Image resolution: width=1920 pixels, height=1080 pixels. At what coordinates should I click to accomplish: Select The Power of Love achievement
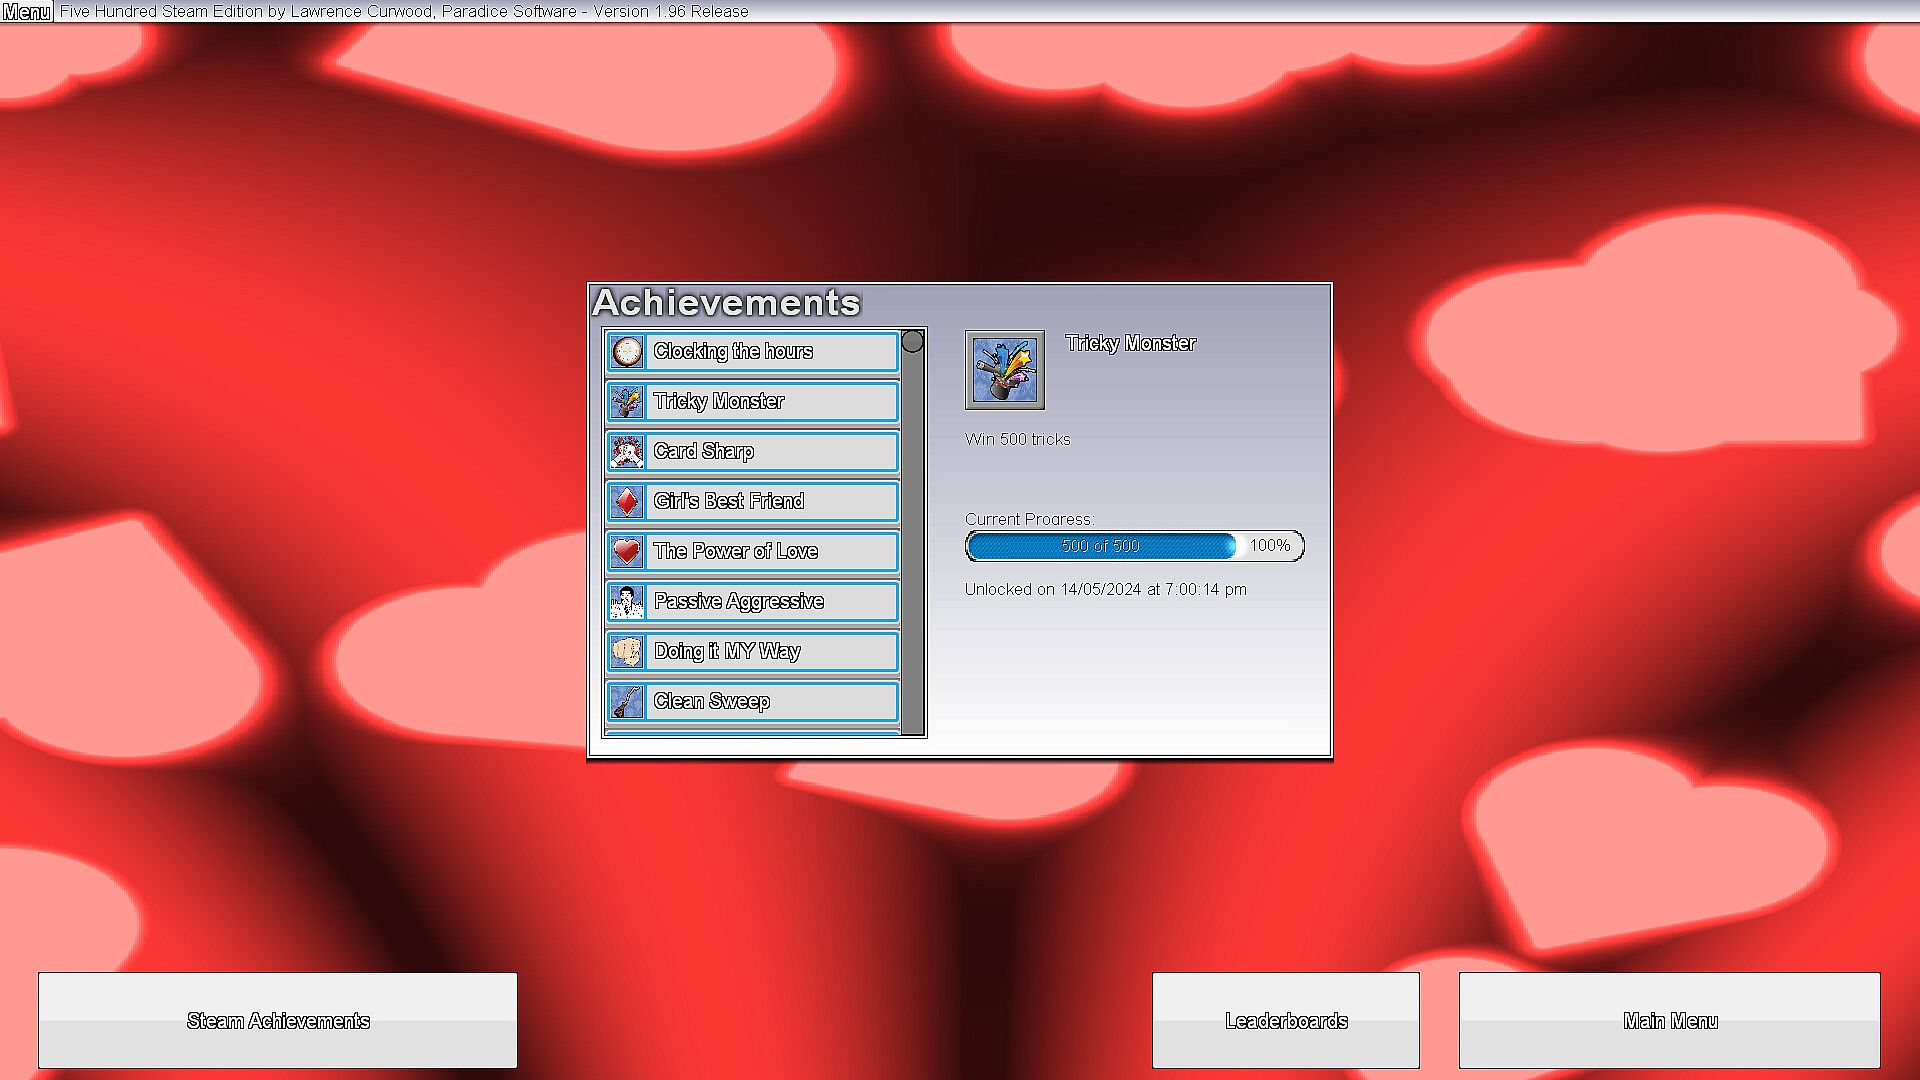coord(770,552)
